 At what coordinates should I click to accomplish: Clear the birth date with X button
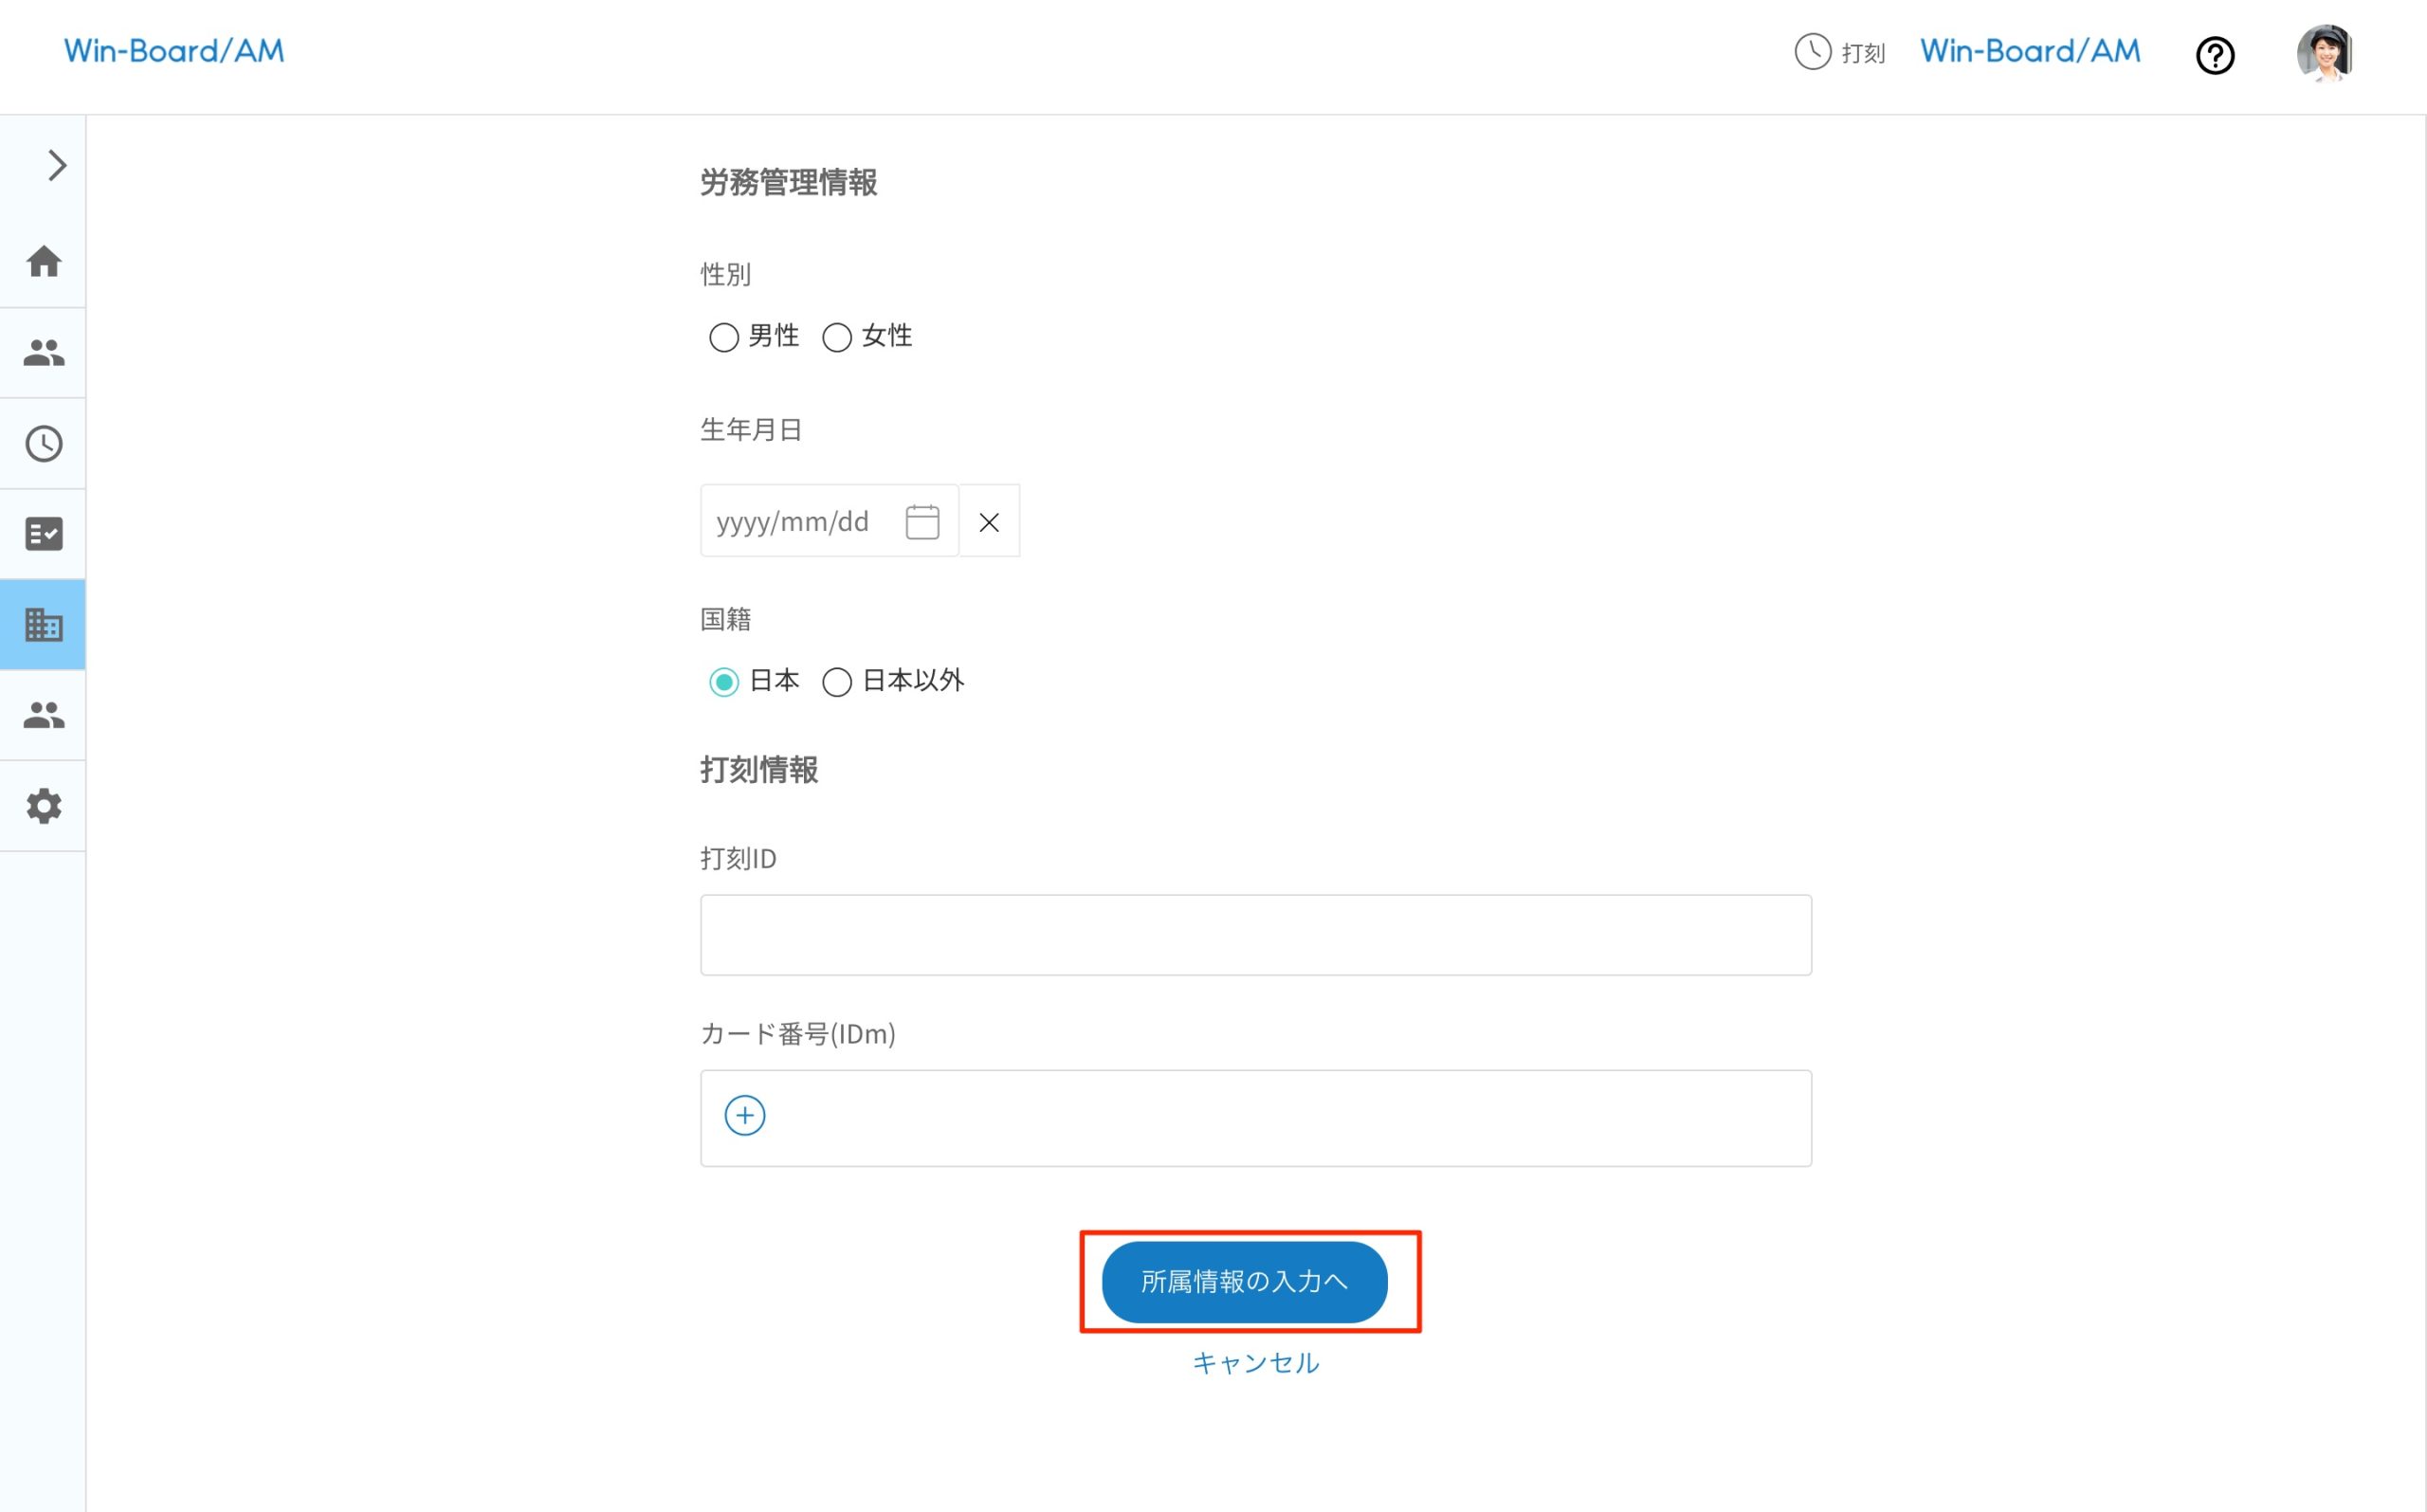point(989,522)
